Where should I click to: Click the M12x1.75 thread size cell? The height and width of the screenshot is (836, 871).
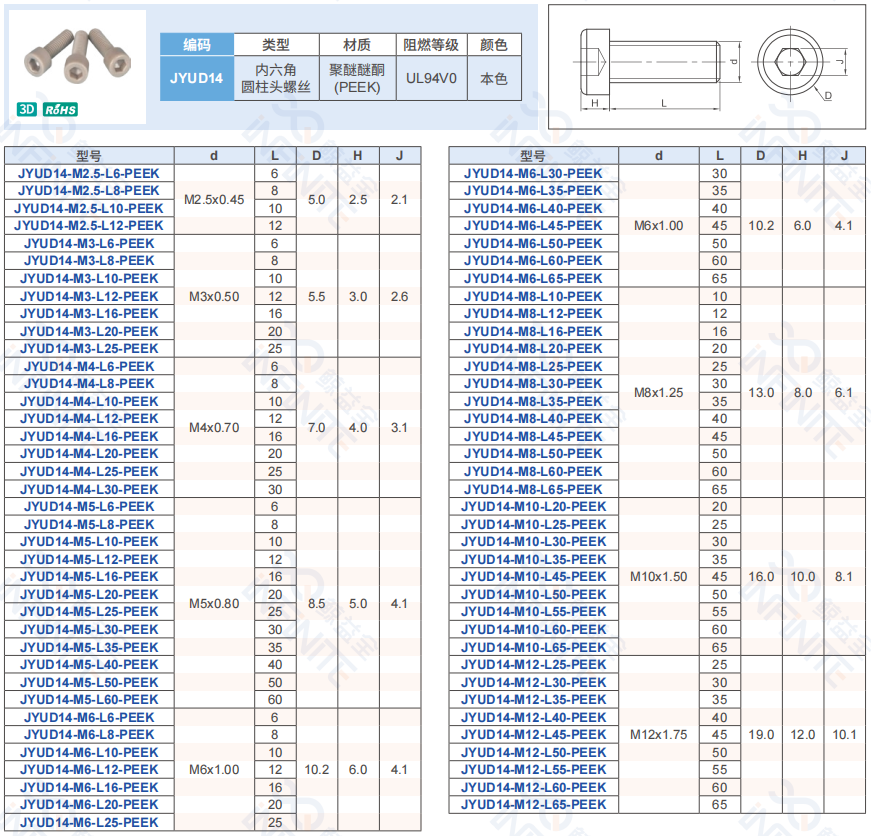(x=658, y=734)
